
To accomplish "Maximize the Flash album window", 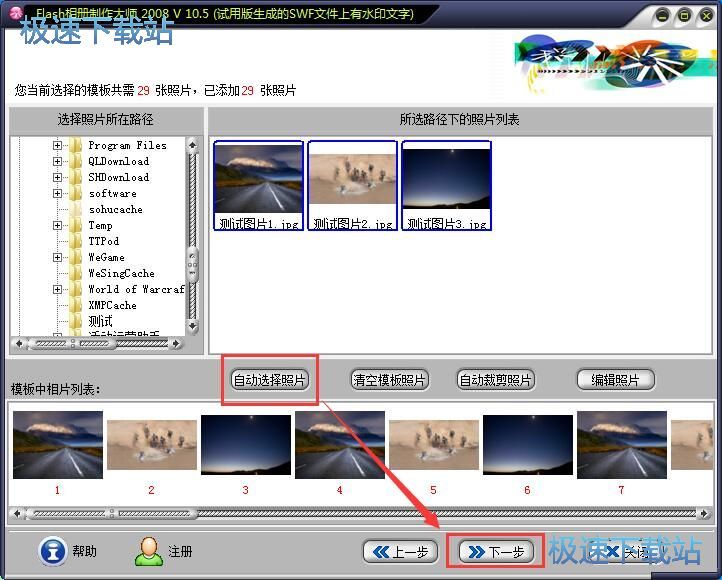I will coord(684,16).
